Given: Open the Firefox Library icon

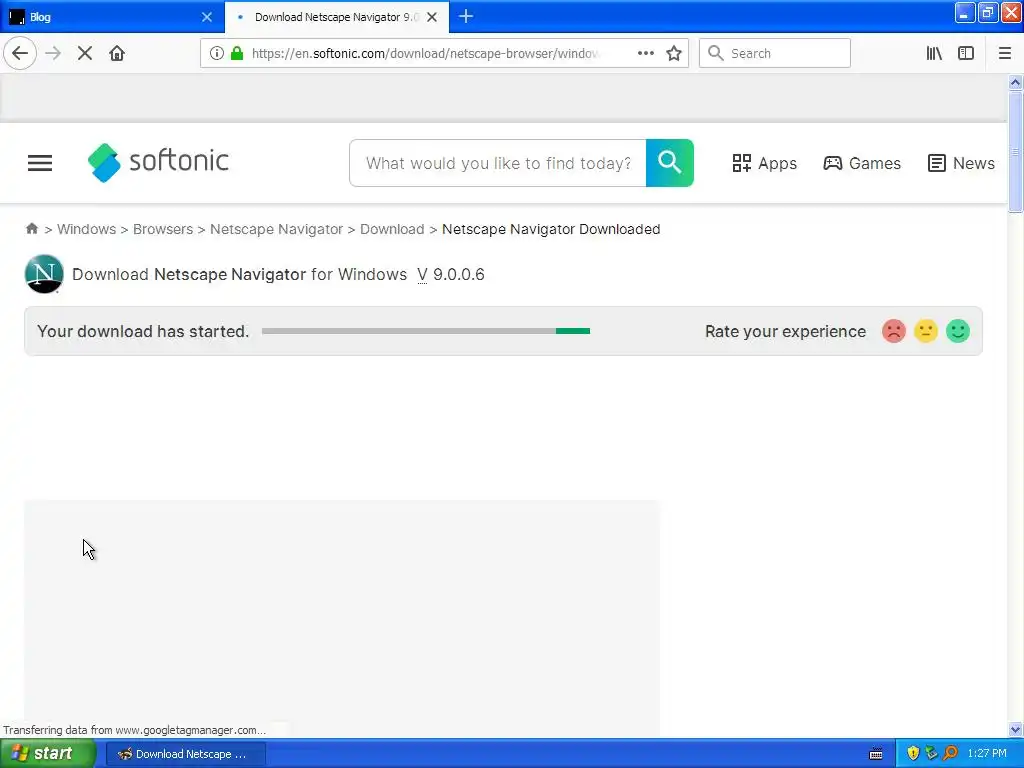Looking at the screenshot, I should click(934, 54).
